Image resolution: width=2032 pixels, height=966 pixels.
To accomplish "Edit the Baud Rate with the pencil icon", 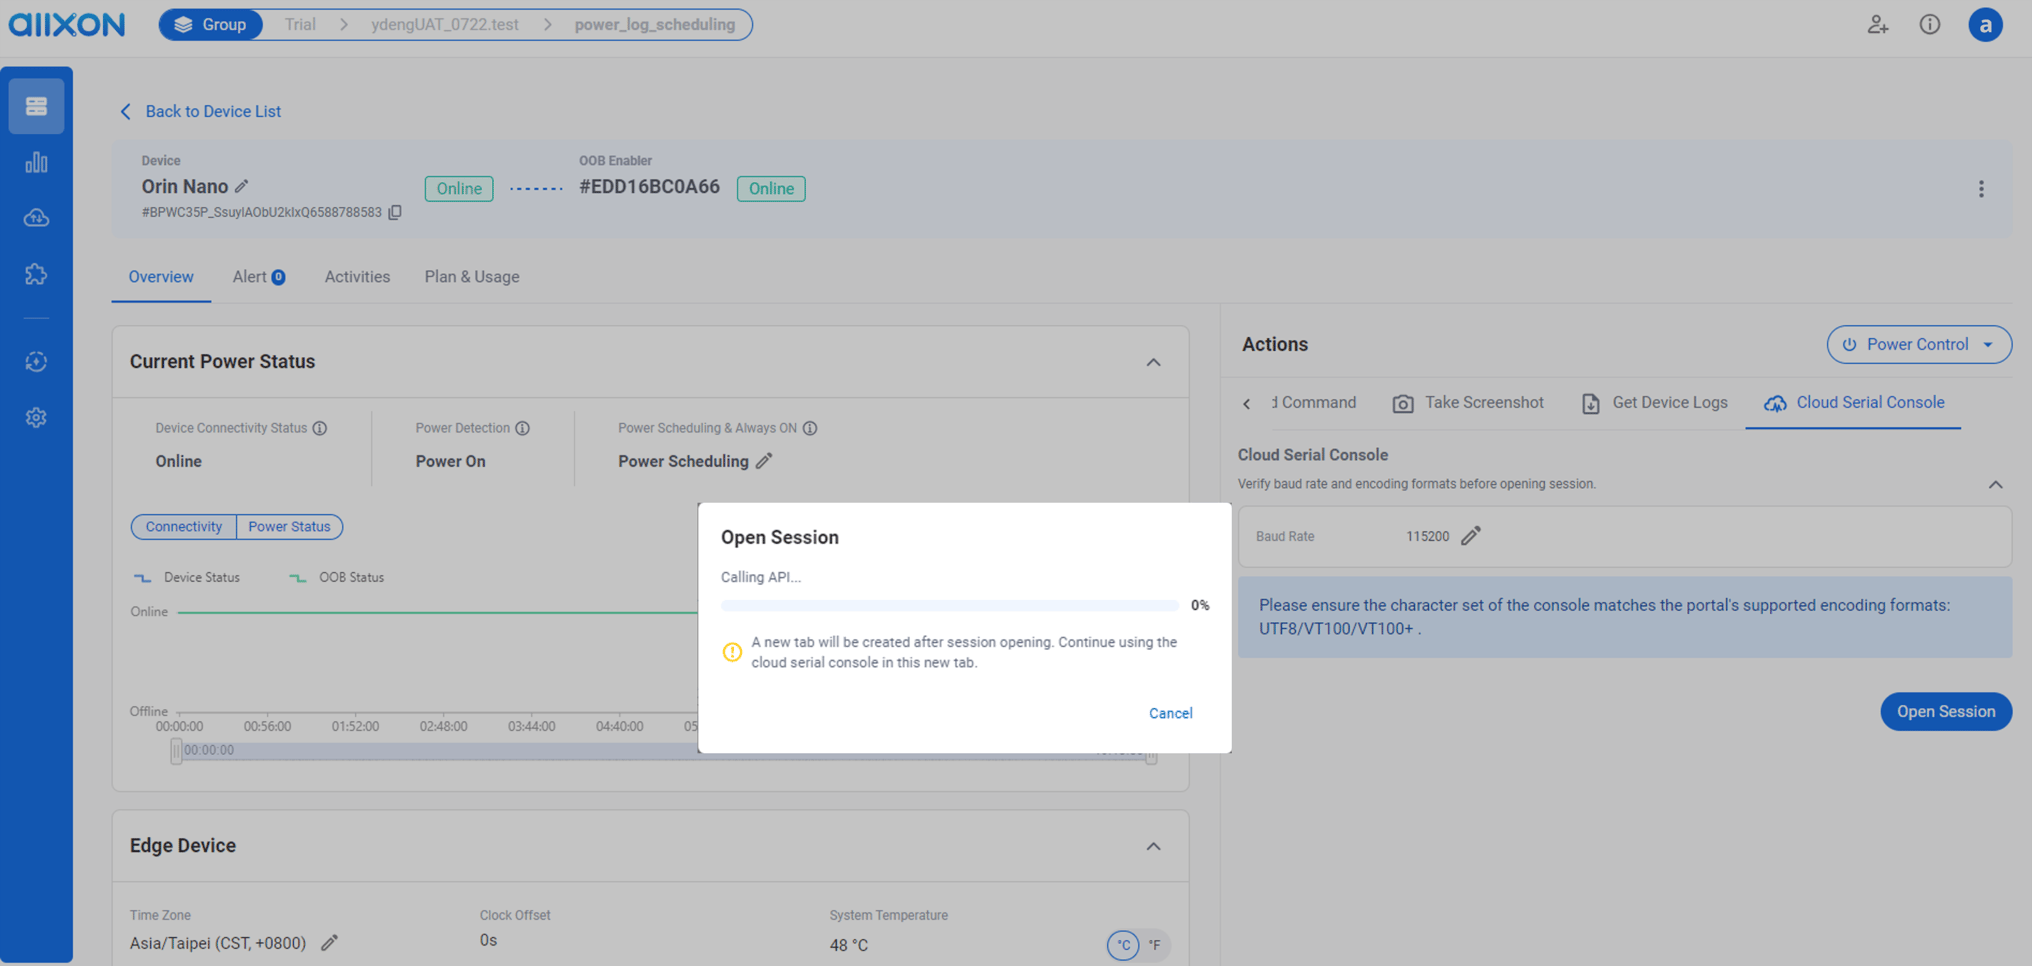I will pyautogui.click(x=1471, y=536).
